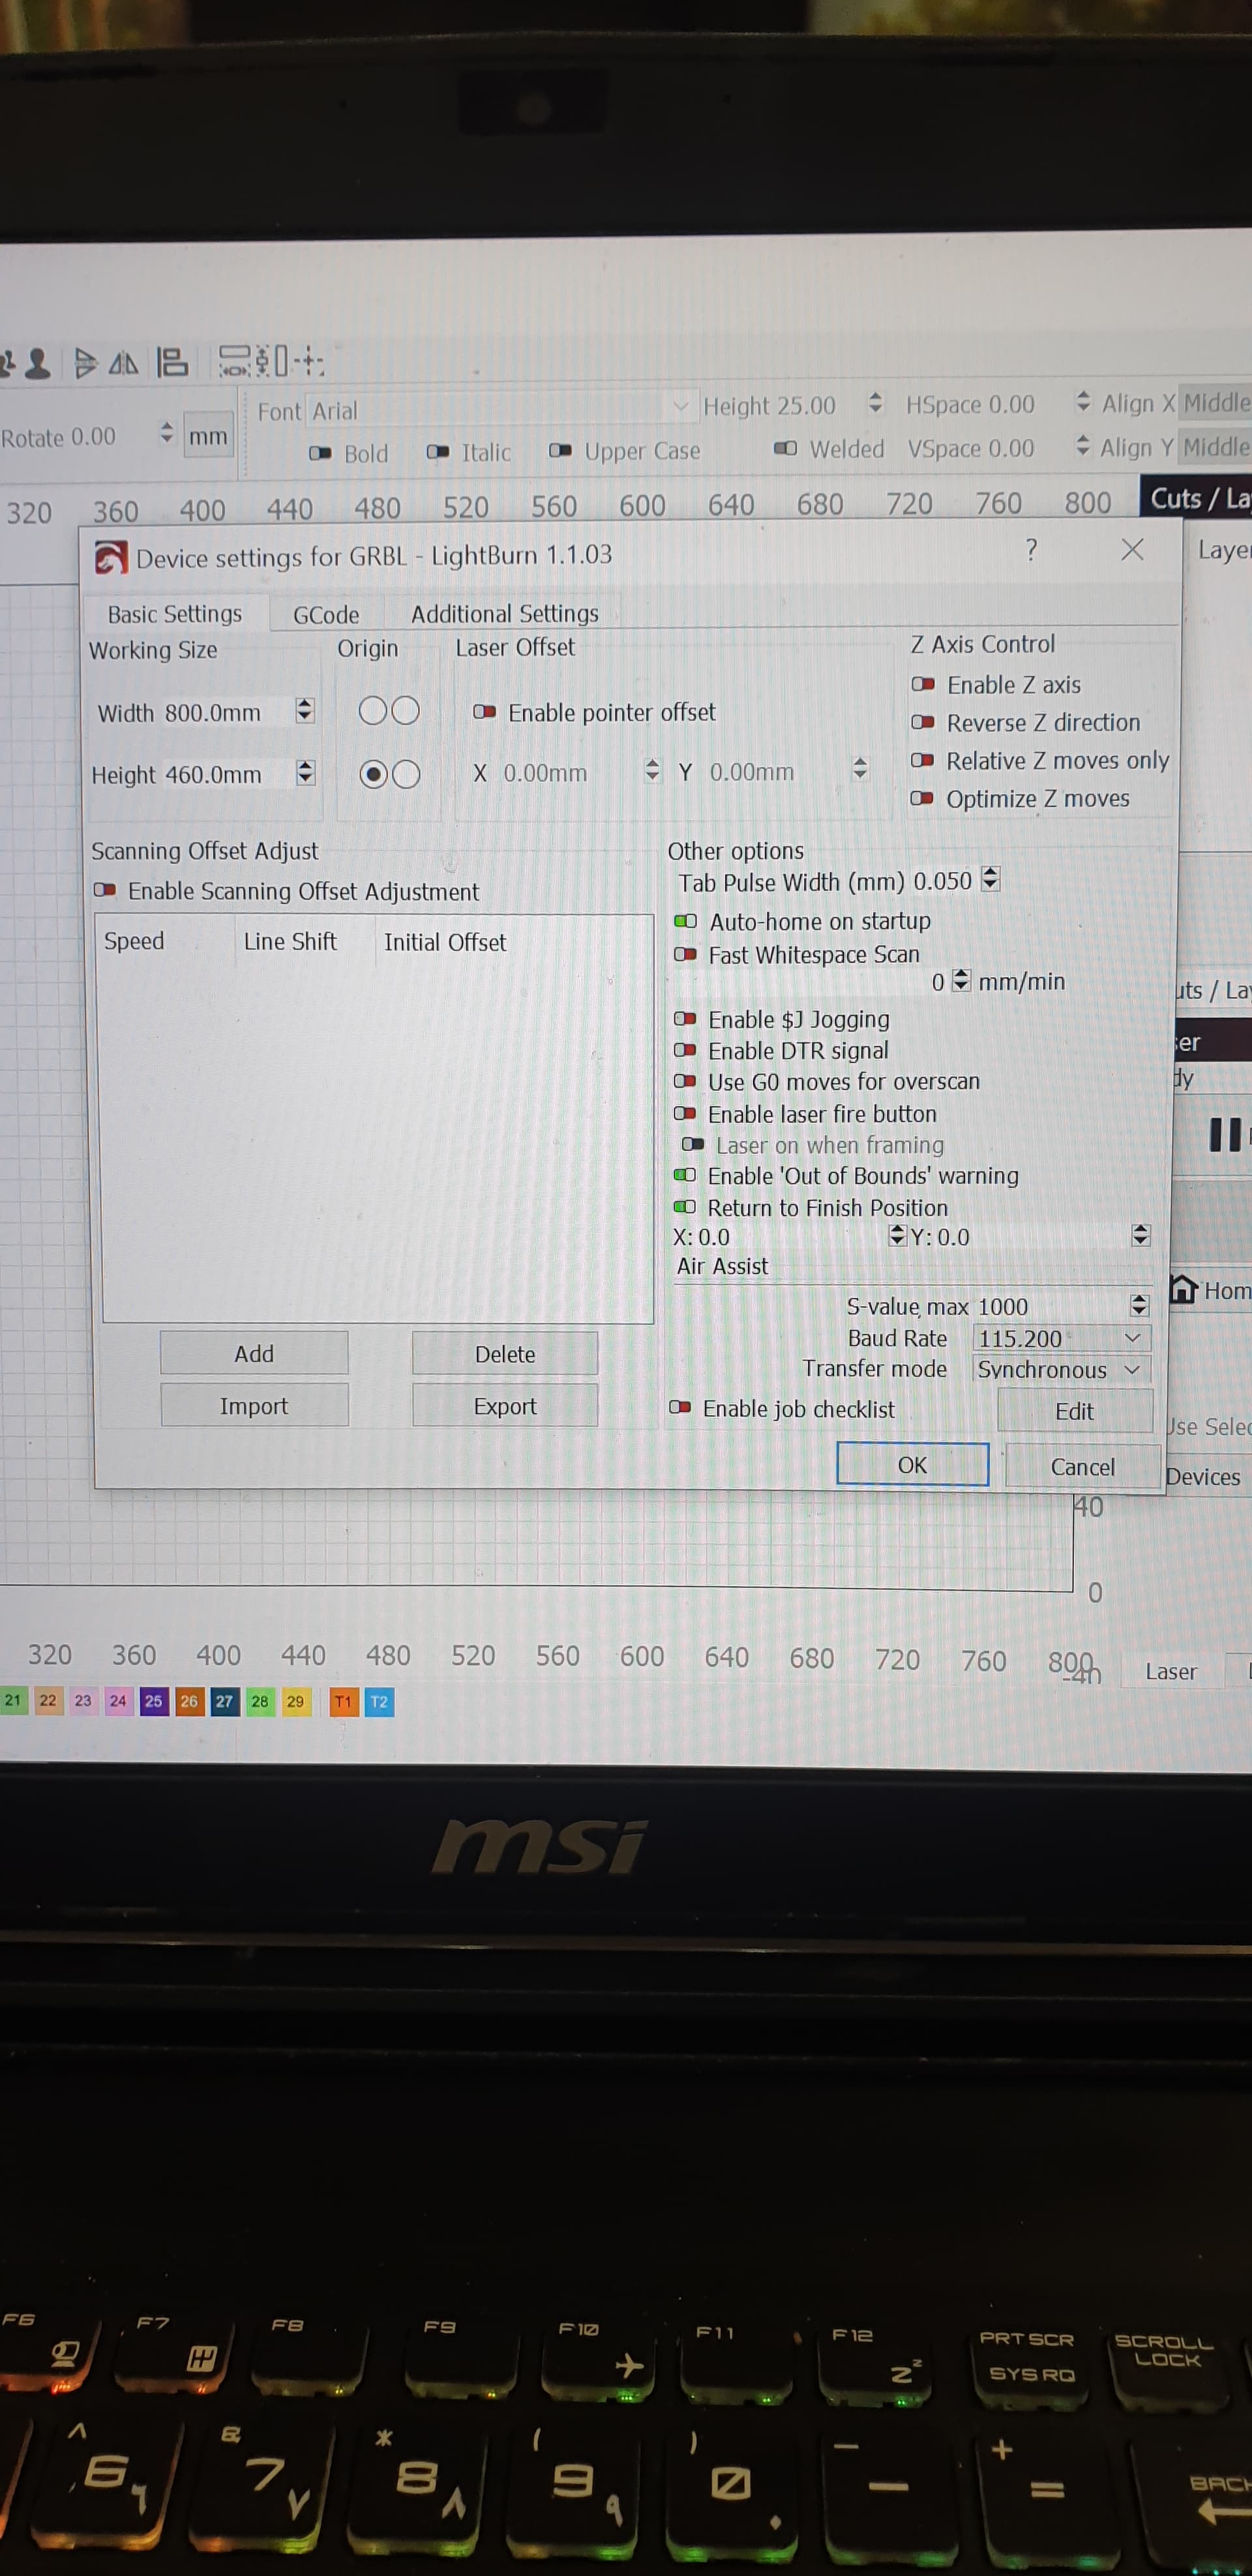
Task: Enable Scanning Offset Adjustment switch
Action: coord(105,890)
